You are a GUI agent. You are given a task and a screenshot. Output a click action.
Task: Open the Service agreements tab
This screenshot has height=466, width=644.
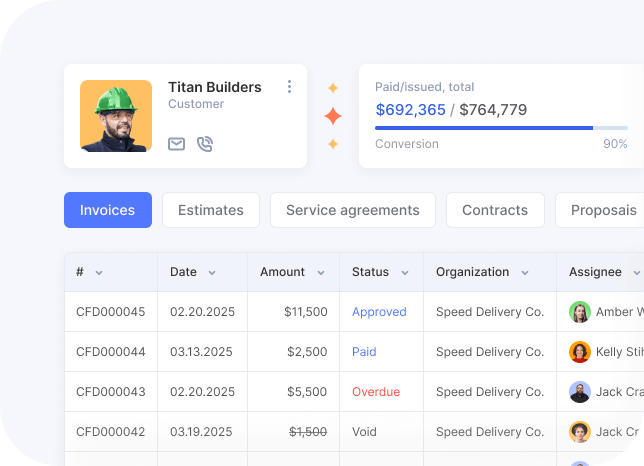click(353, 210)
